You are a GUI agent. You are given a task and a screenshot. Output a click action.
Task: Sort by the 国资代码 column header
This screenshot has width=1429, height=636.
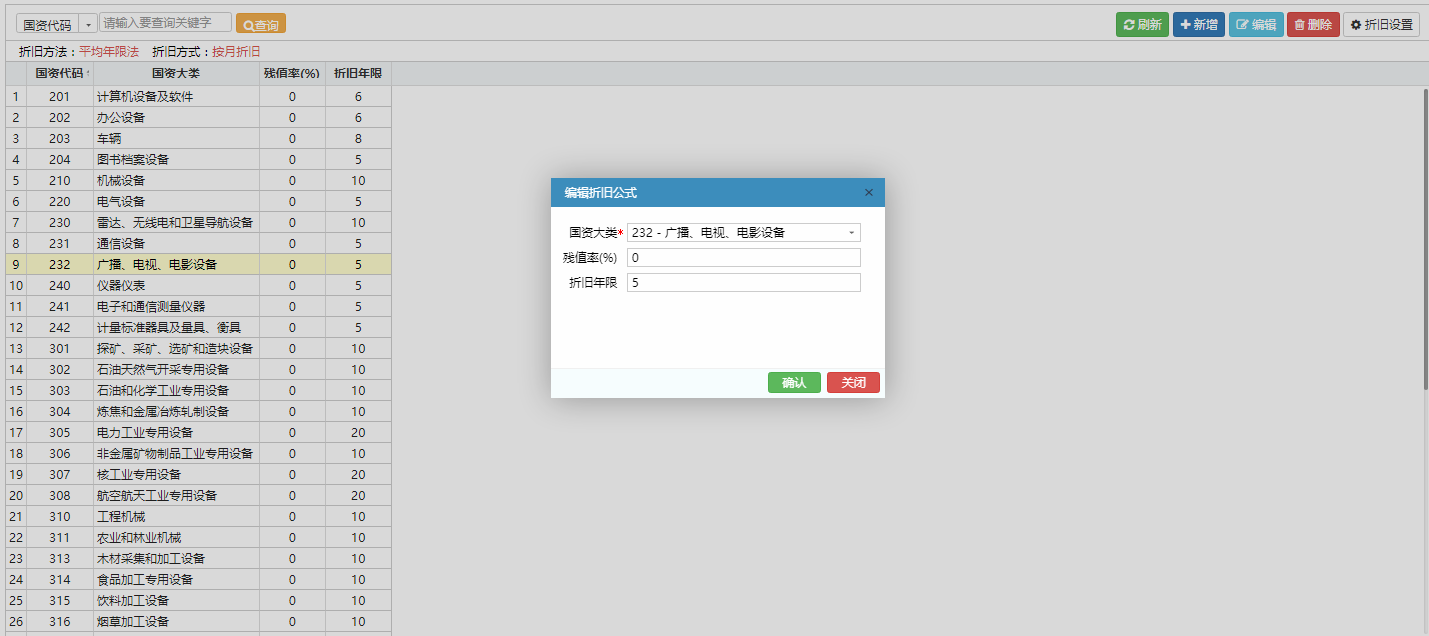[x=59, y=73]
